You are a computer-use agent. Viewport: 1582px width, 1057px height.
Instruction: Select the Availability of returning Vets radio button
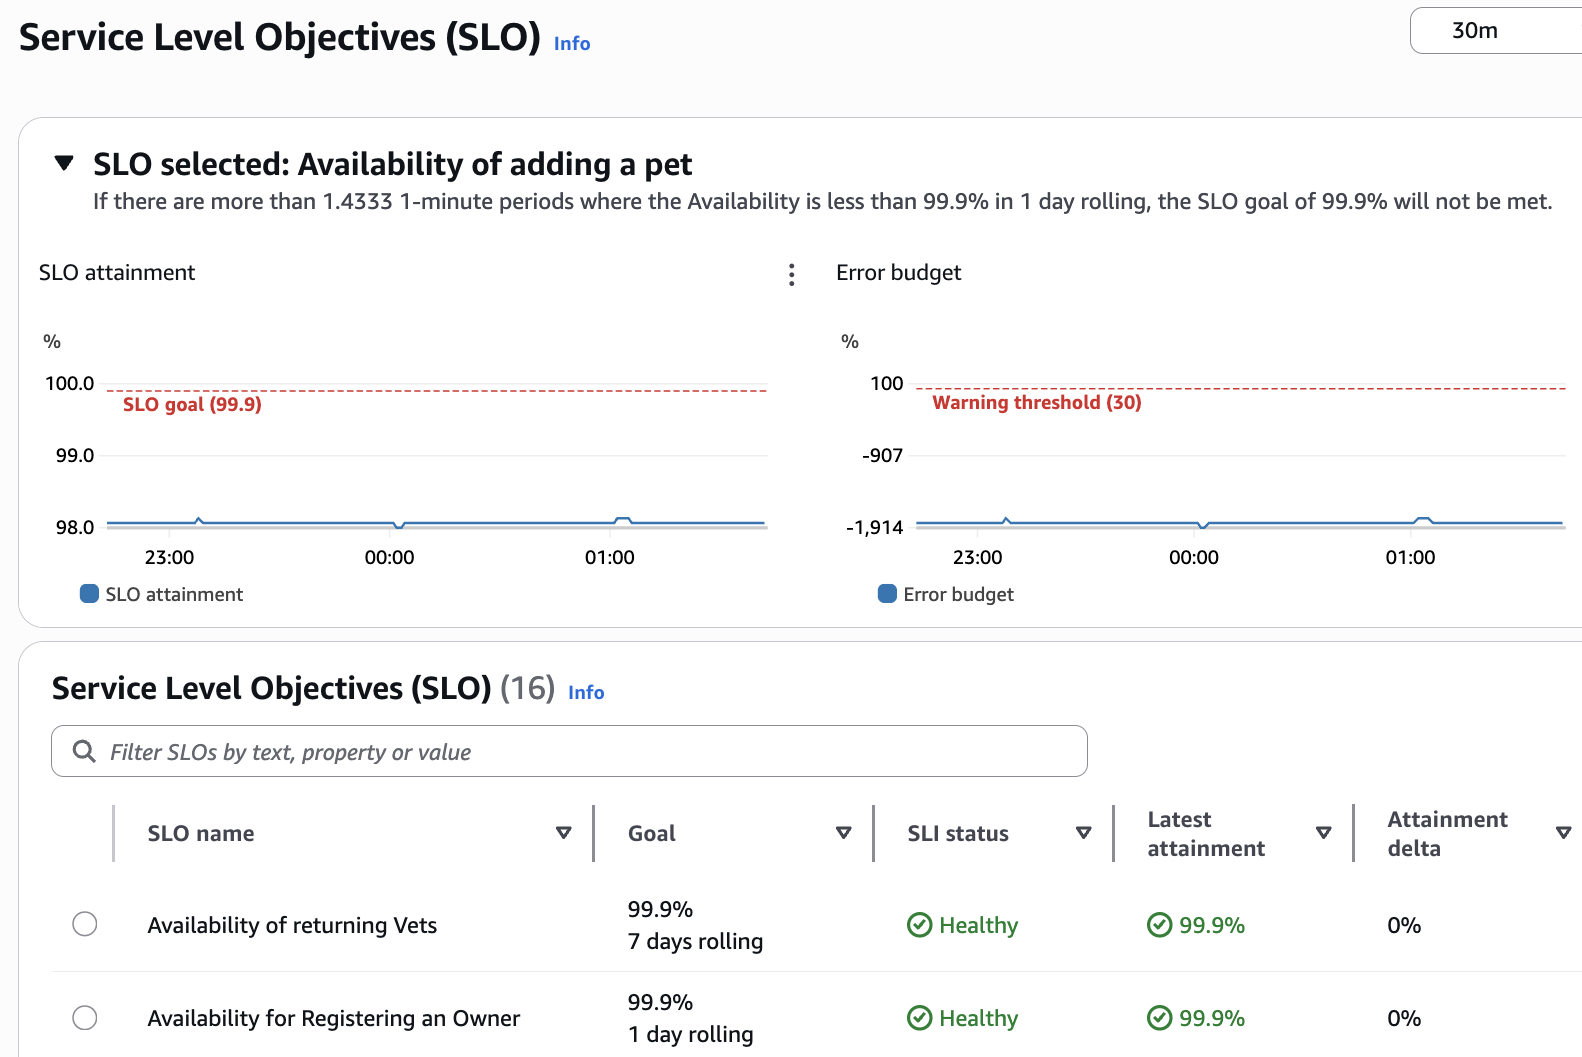pos(85,924)
